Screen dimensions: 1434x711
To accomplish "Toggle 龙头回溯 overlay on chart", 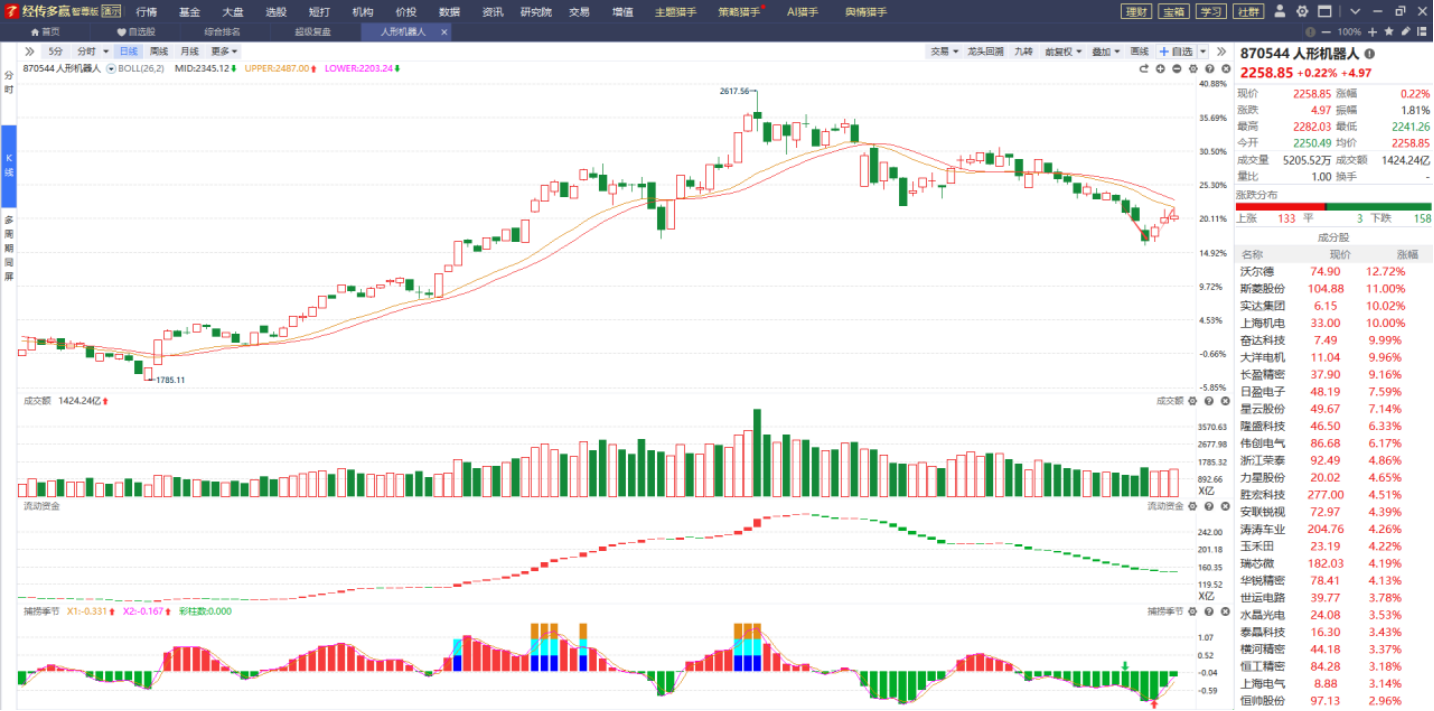I will [x=985, y=51].
